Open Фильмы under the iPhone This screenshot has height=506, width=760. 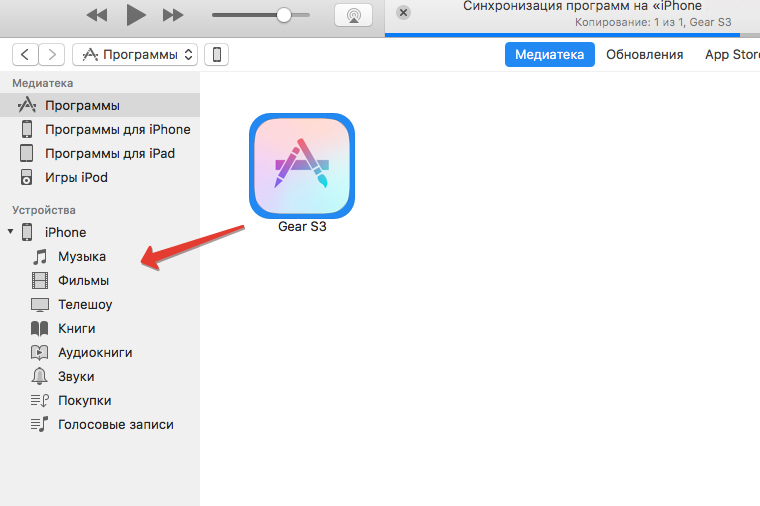[100, 280]
